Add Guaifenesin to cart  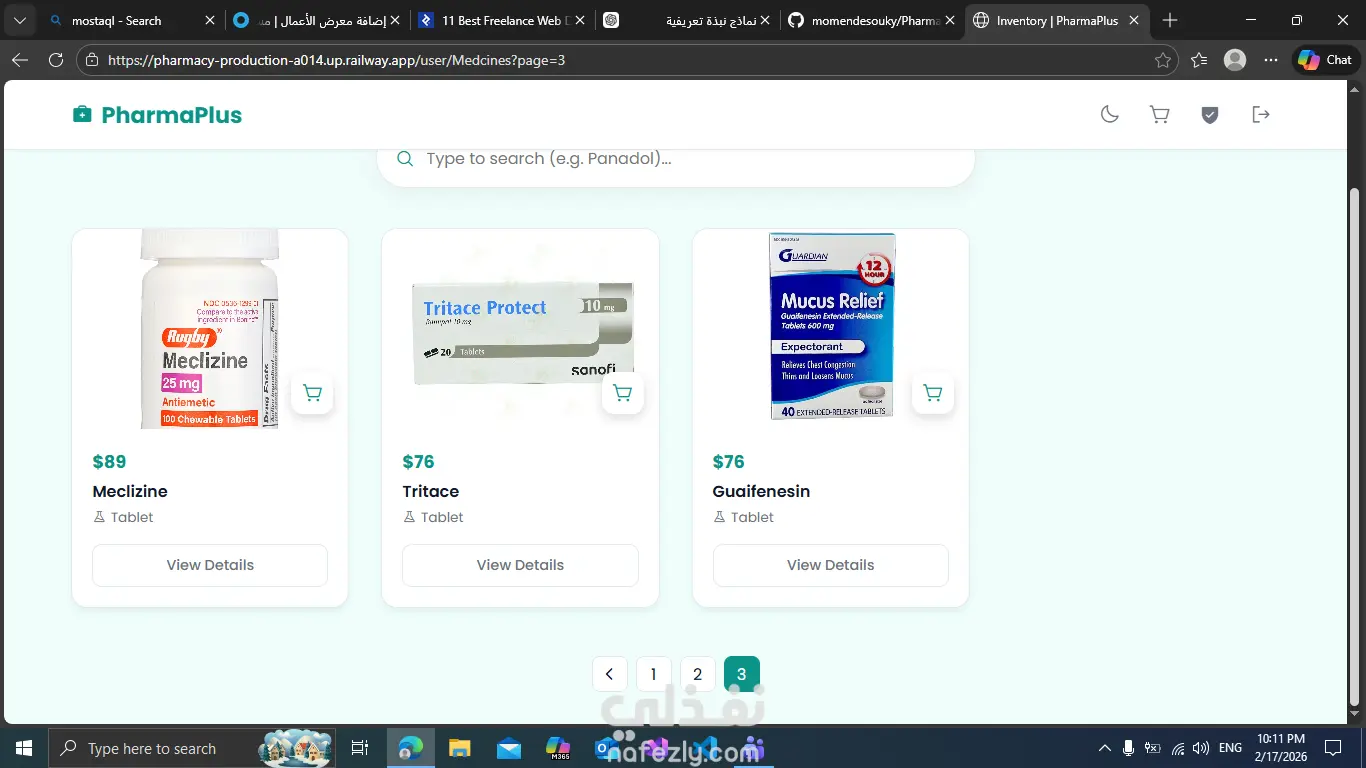(x=933, y=393)
